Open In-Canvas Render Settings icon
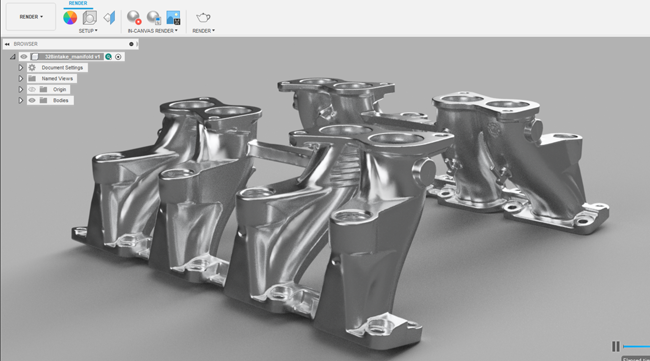Viewport: 650px width, 361px height. point(154,17)
